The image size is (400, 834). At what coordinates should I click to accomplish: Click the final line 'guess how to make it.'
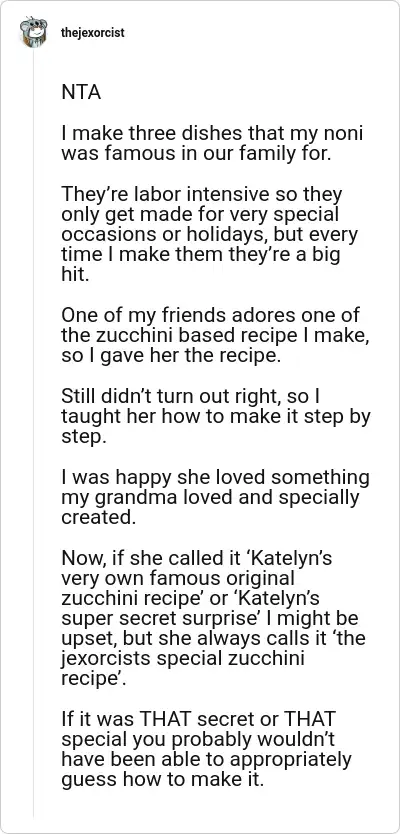(x=163, y=780)
